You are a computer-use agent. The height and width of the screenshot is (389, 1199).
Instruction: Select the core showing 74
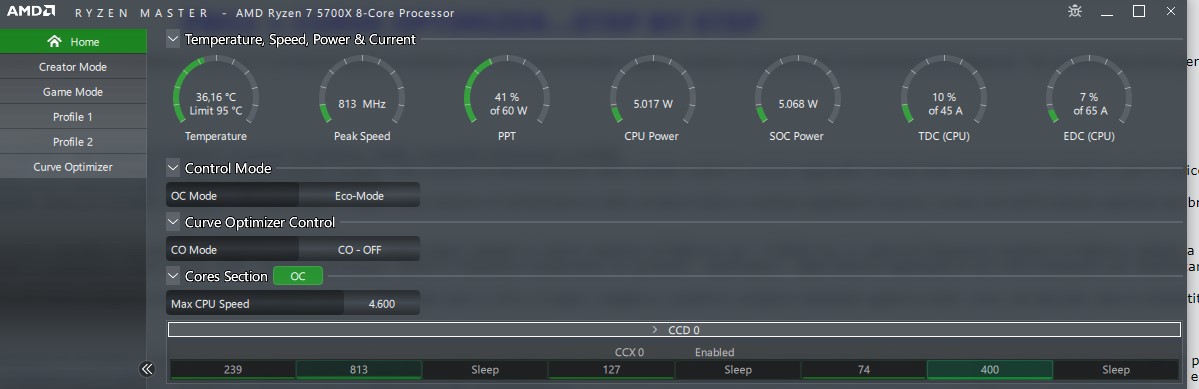(864, 370)
